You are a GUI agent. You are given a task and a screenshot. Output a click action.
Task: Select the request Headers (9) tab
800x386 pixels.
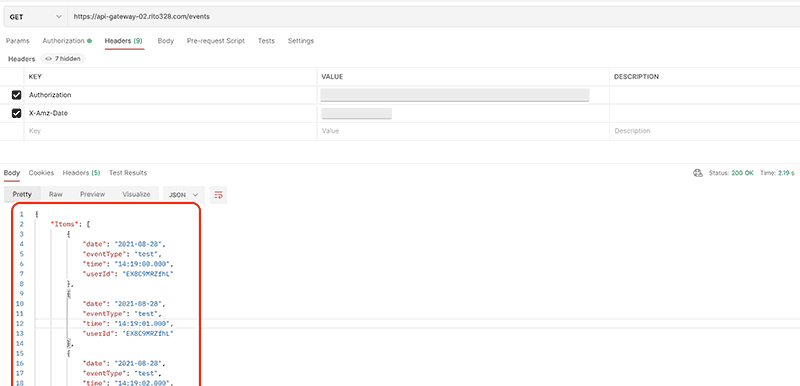point(123,41)
